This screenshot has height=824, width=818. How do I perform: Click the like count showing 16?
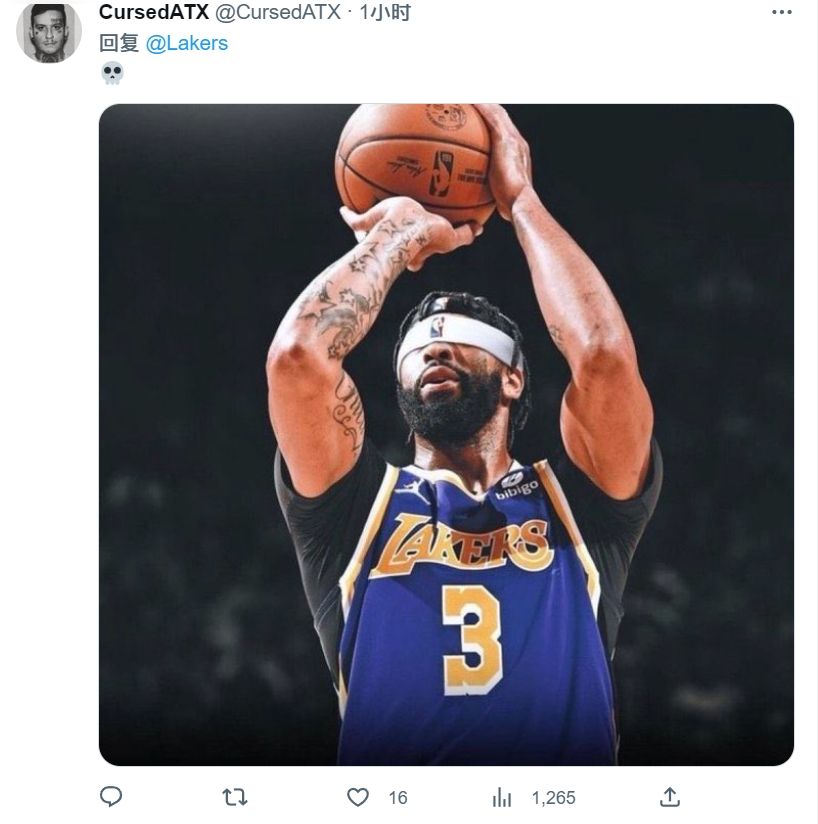(x=398, y=798)
